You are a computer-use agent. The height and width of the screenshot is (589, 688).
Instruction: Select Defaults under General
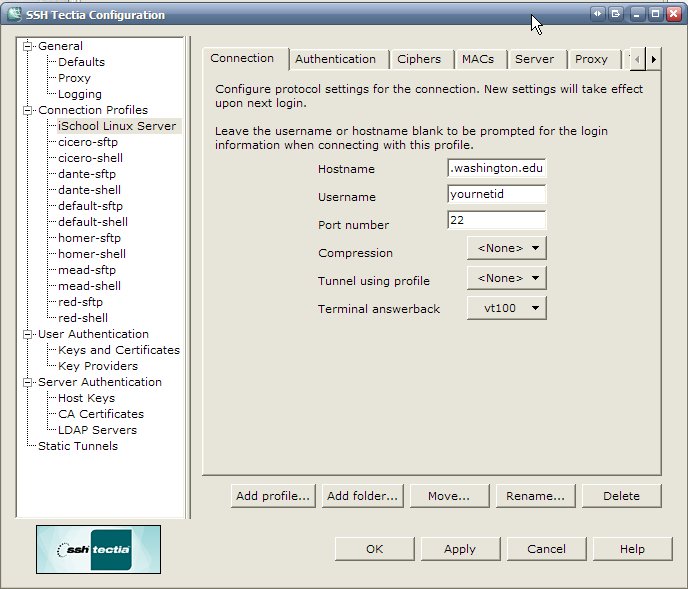tap(82, 62)
